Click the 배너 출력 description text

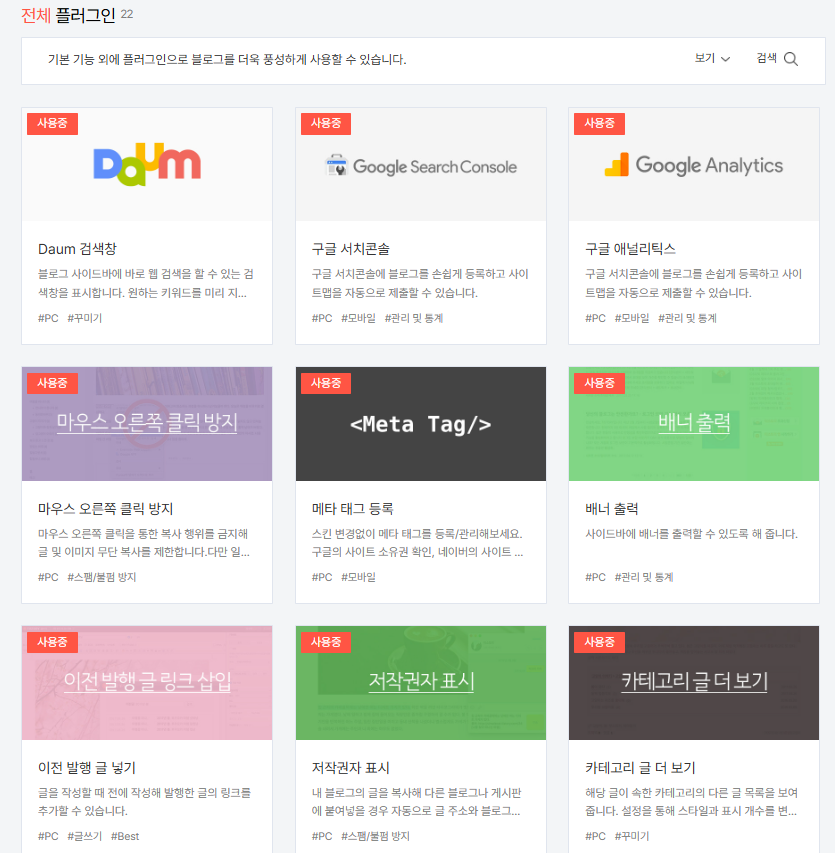click(691, 534)
